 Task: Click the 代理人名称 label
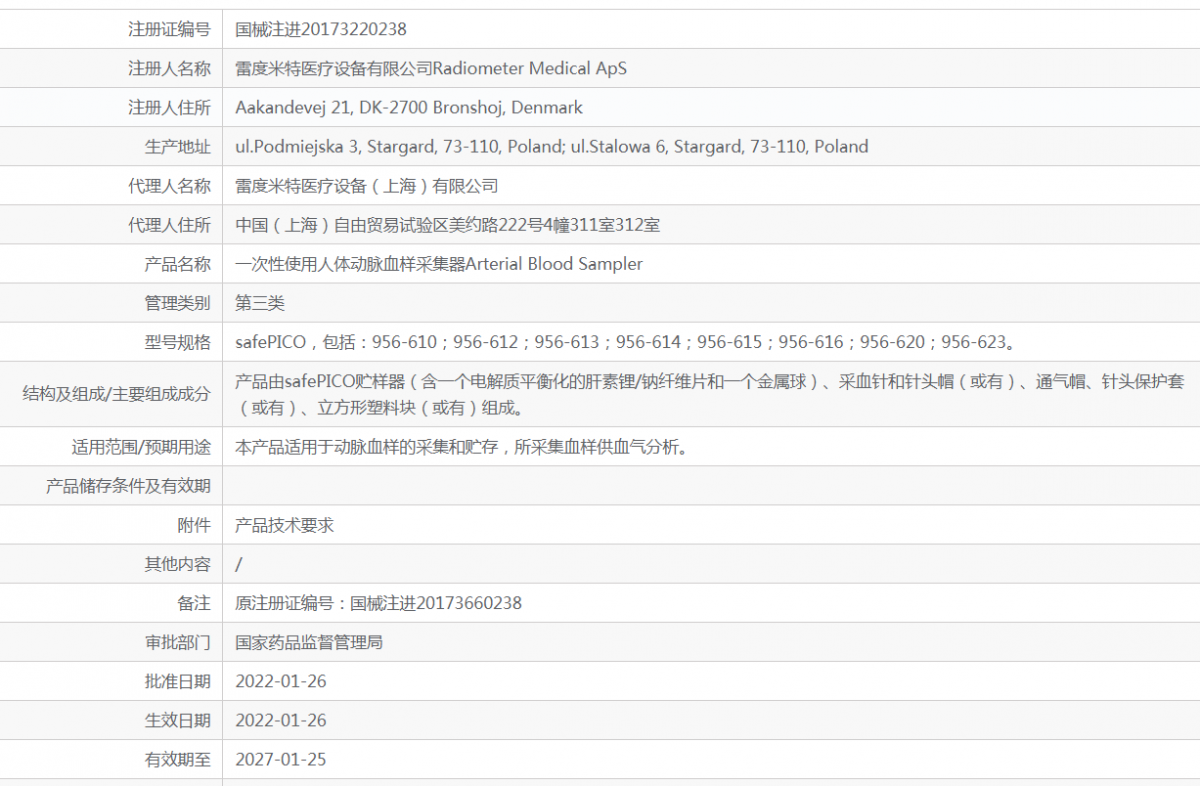pos(169,186)
